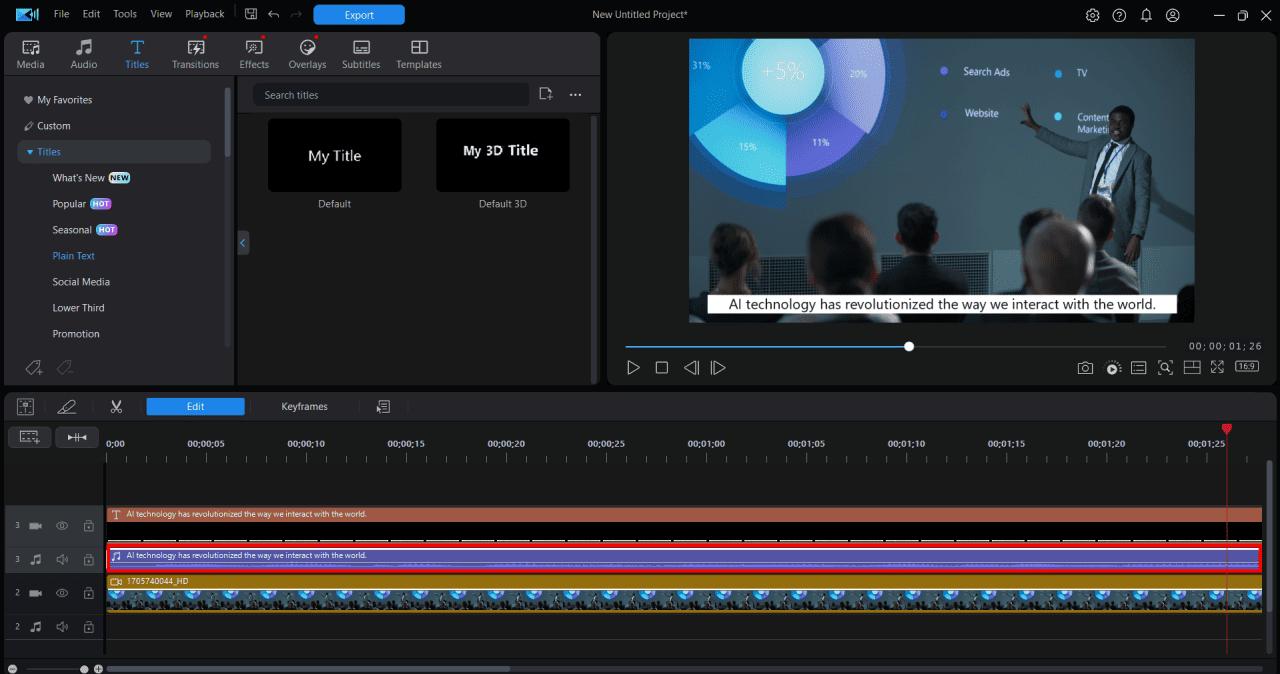
Task: Click the Export button
Action: (x=358, y=14)
